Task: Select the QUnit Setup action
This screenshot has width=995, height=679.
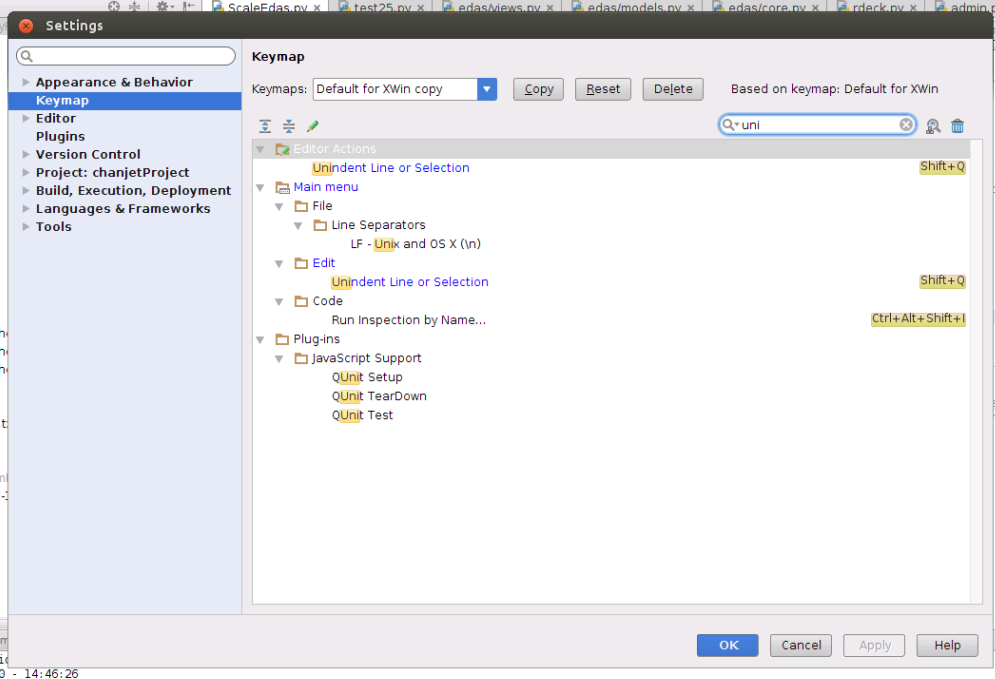Action: 367,378
